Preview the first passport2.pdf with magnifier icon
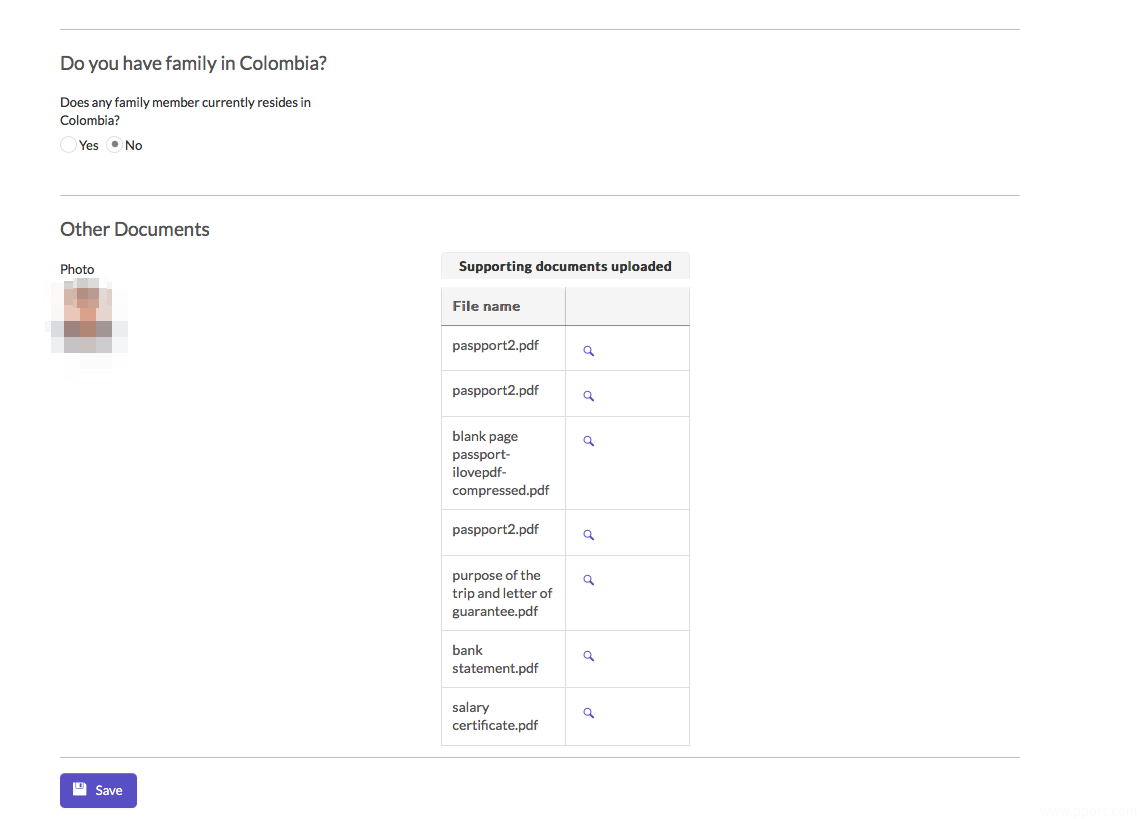This screenshot has height=819, width=1137. pos(589,351)
